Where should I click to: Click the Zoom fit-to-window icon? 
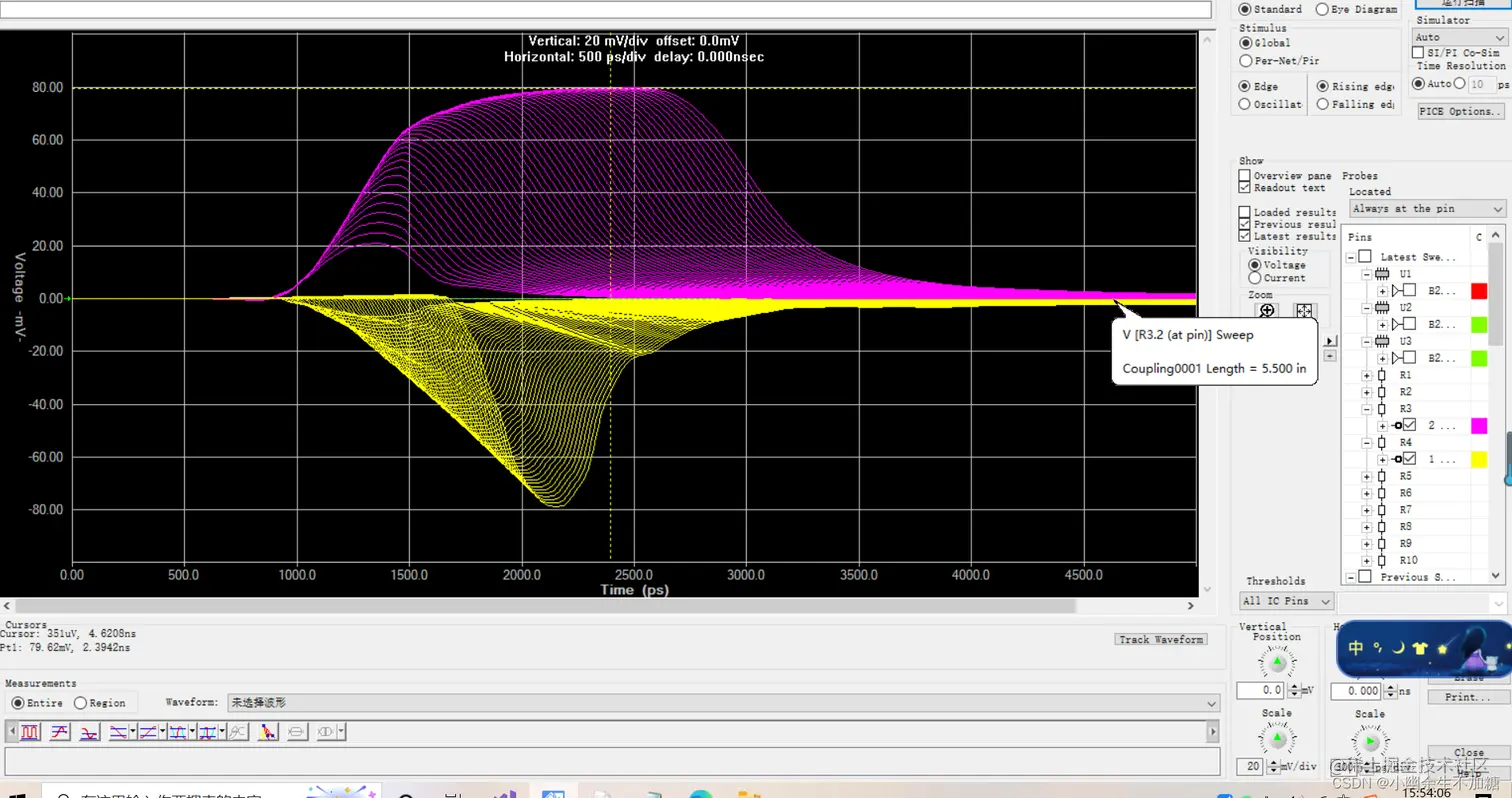1304,311
